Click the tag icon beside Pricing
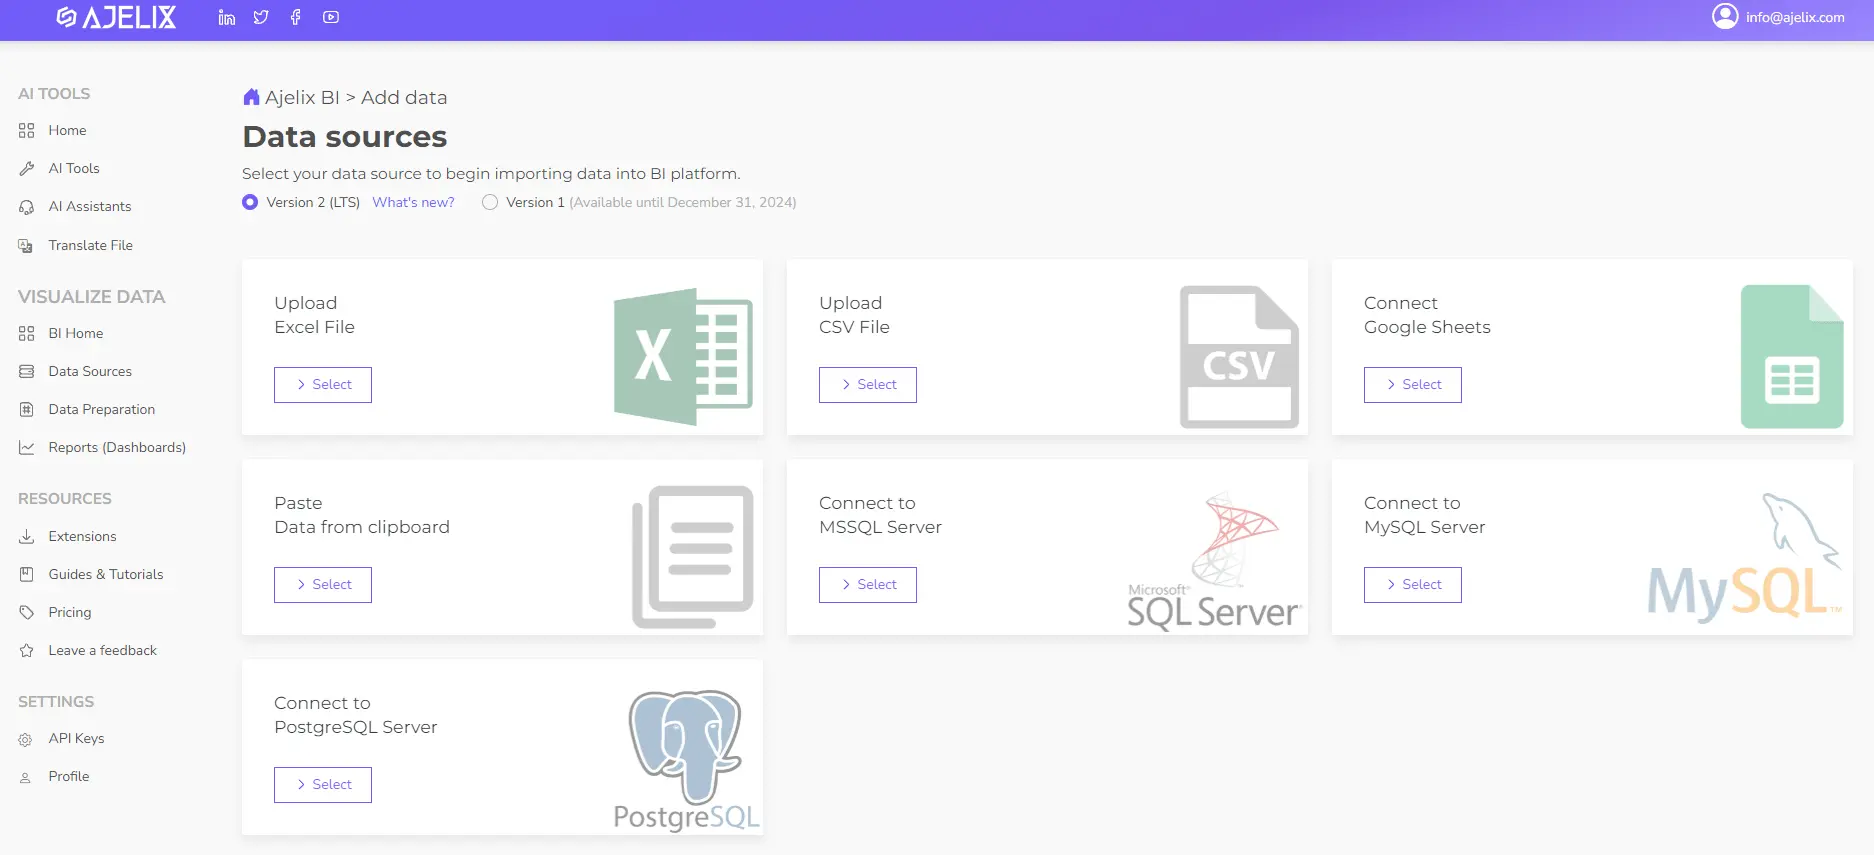The image size is (1874, 855). coord(26,612)
